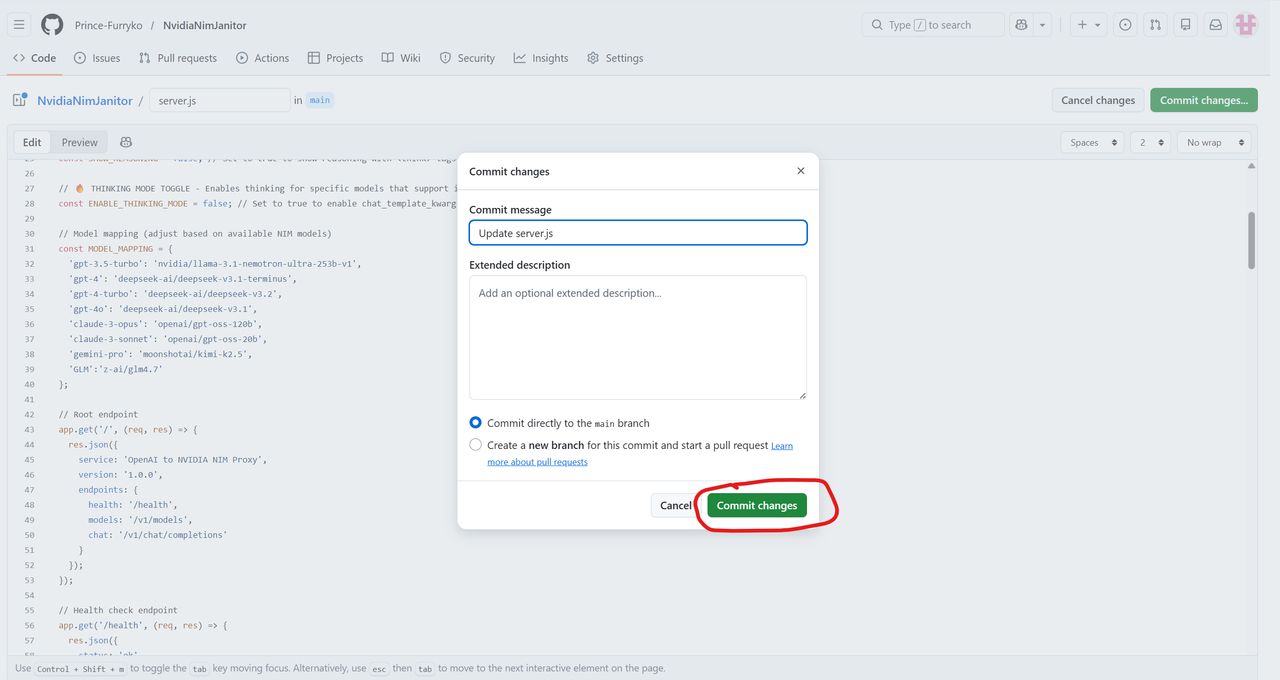Click the search box in header

[932, 25]
